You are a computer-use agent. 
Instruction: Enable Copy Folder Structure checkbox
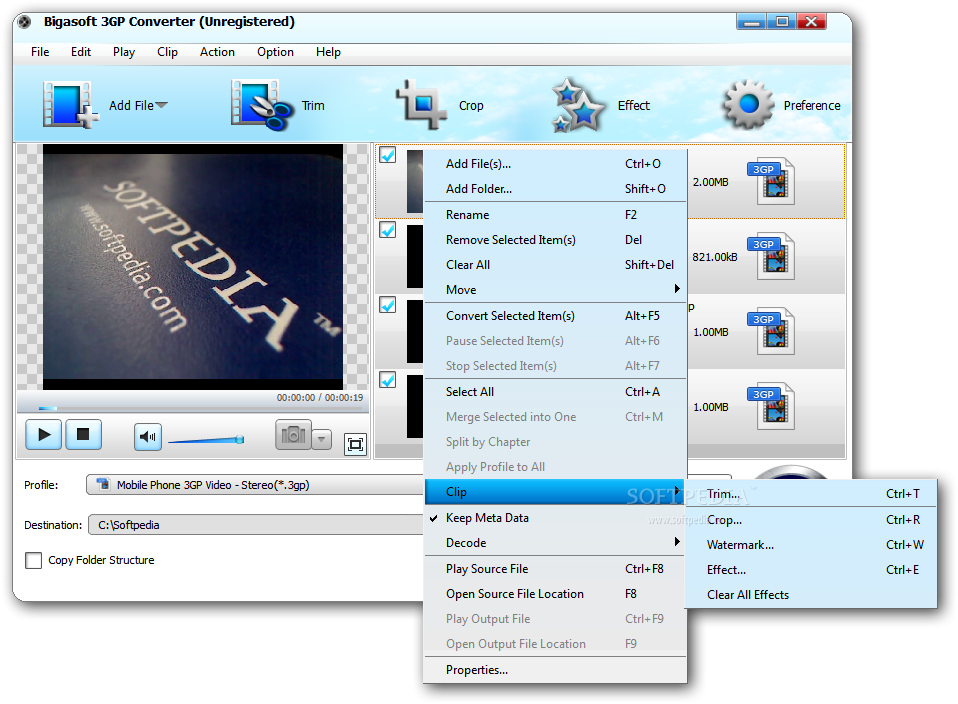click(x=34, y=560)
